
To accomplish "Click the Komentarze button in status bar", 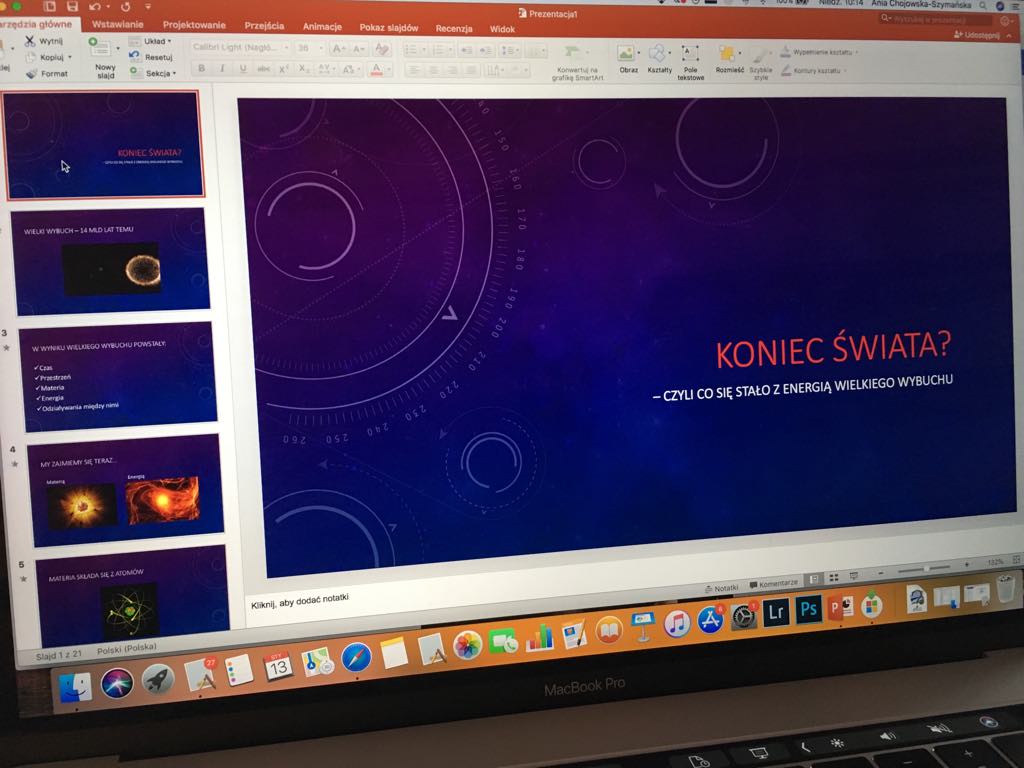I will coord(774,583).
